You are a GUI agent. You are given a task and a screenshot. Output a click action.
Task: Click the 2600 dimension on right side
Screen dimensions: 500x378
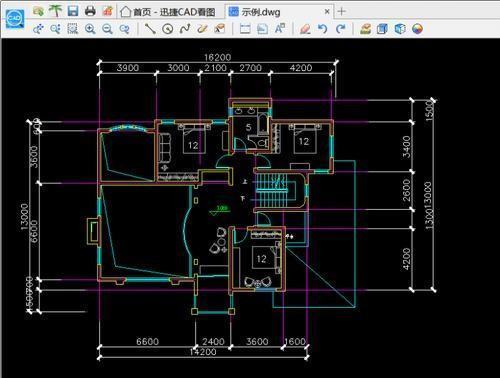406,190
